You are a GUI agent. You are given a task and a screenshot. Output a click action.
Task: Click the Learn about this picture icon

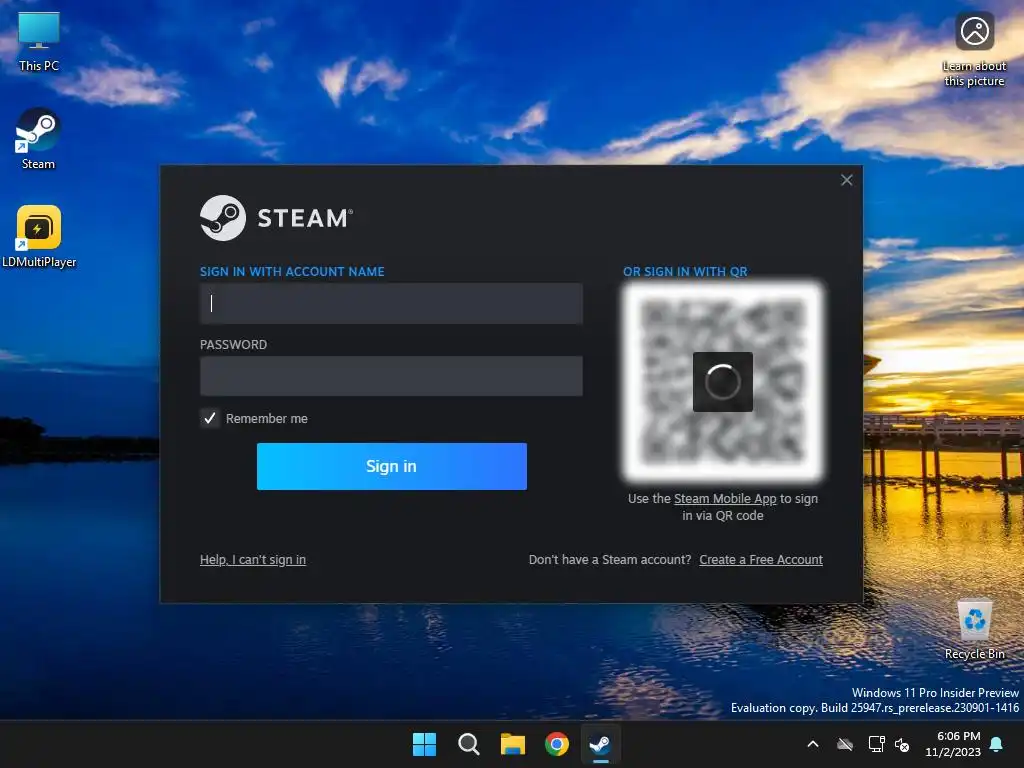[974, 50]
